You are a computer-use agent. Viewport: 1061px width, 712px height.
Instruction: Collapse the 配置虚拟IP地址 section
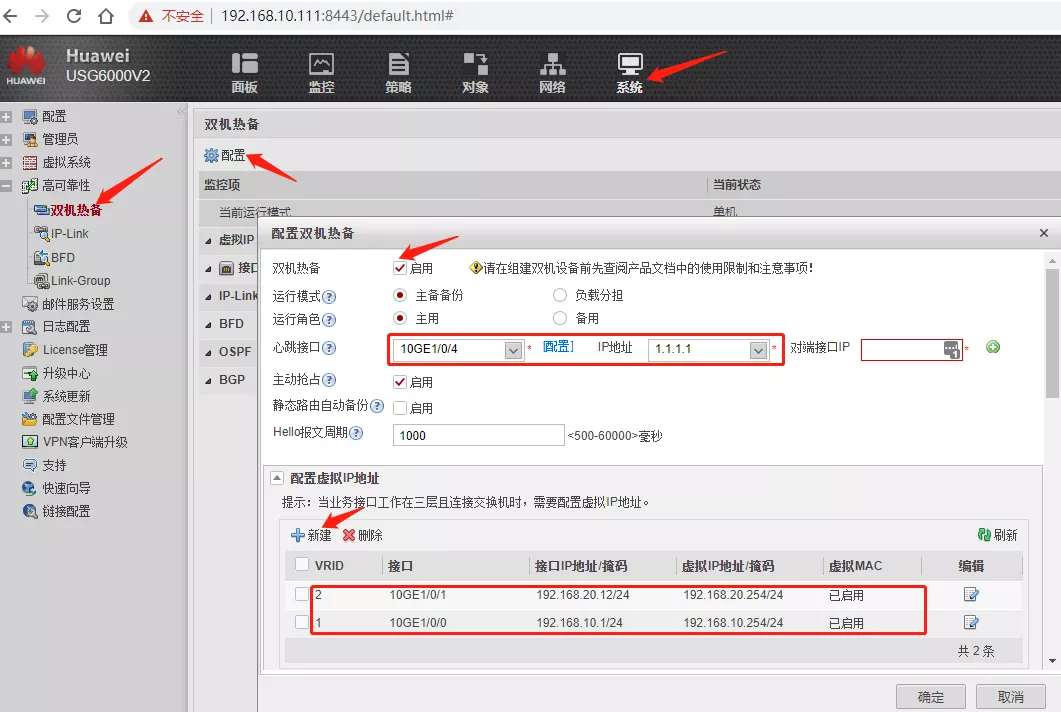point(277,479)
